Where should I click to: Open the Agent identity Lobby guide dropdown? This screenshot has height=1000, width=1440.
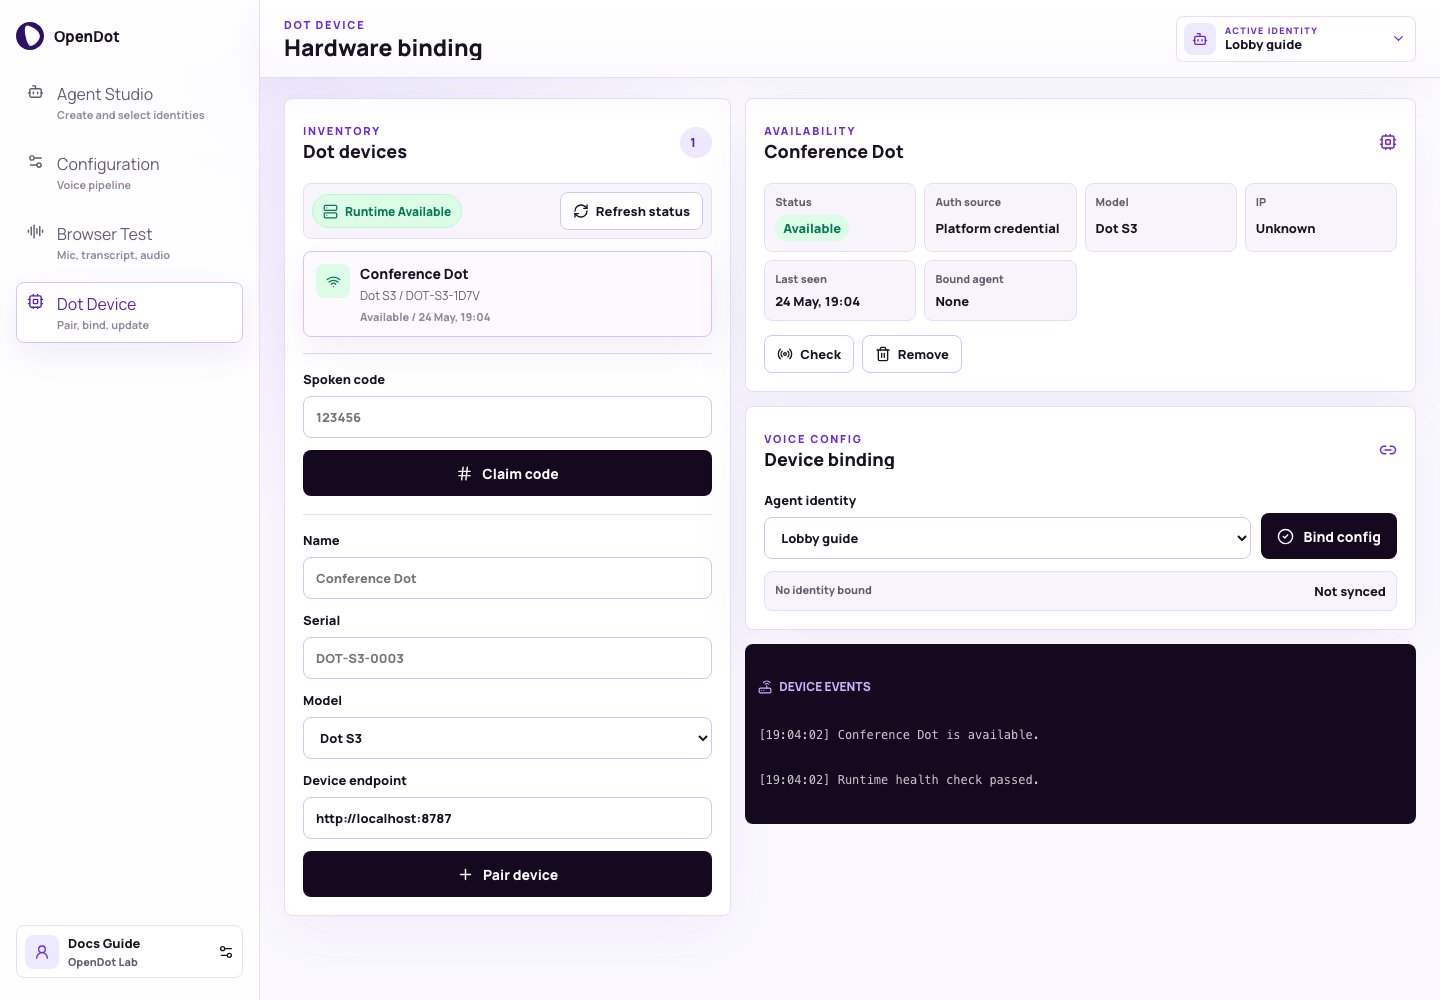point(1007,538)
